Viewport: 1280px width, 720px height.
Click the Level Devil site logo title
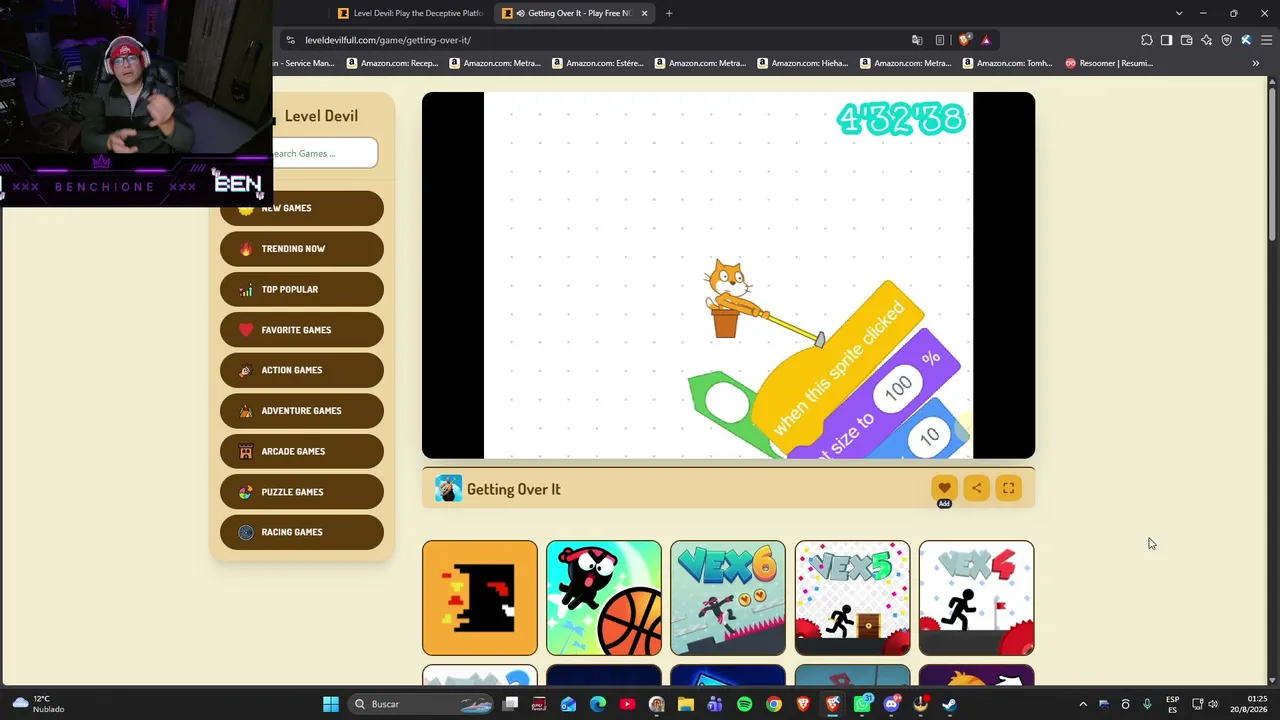[x=321, y=116]
